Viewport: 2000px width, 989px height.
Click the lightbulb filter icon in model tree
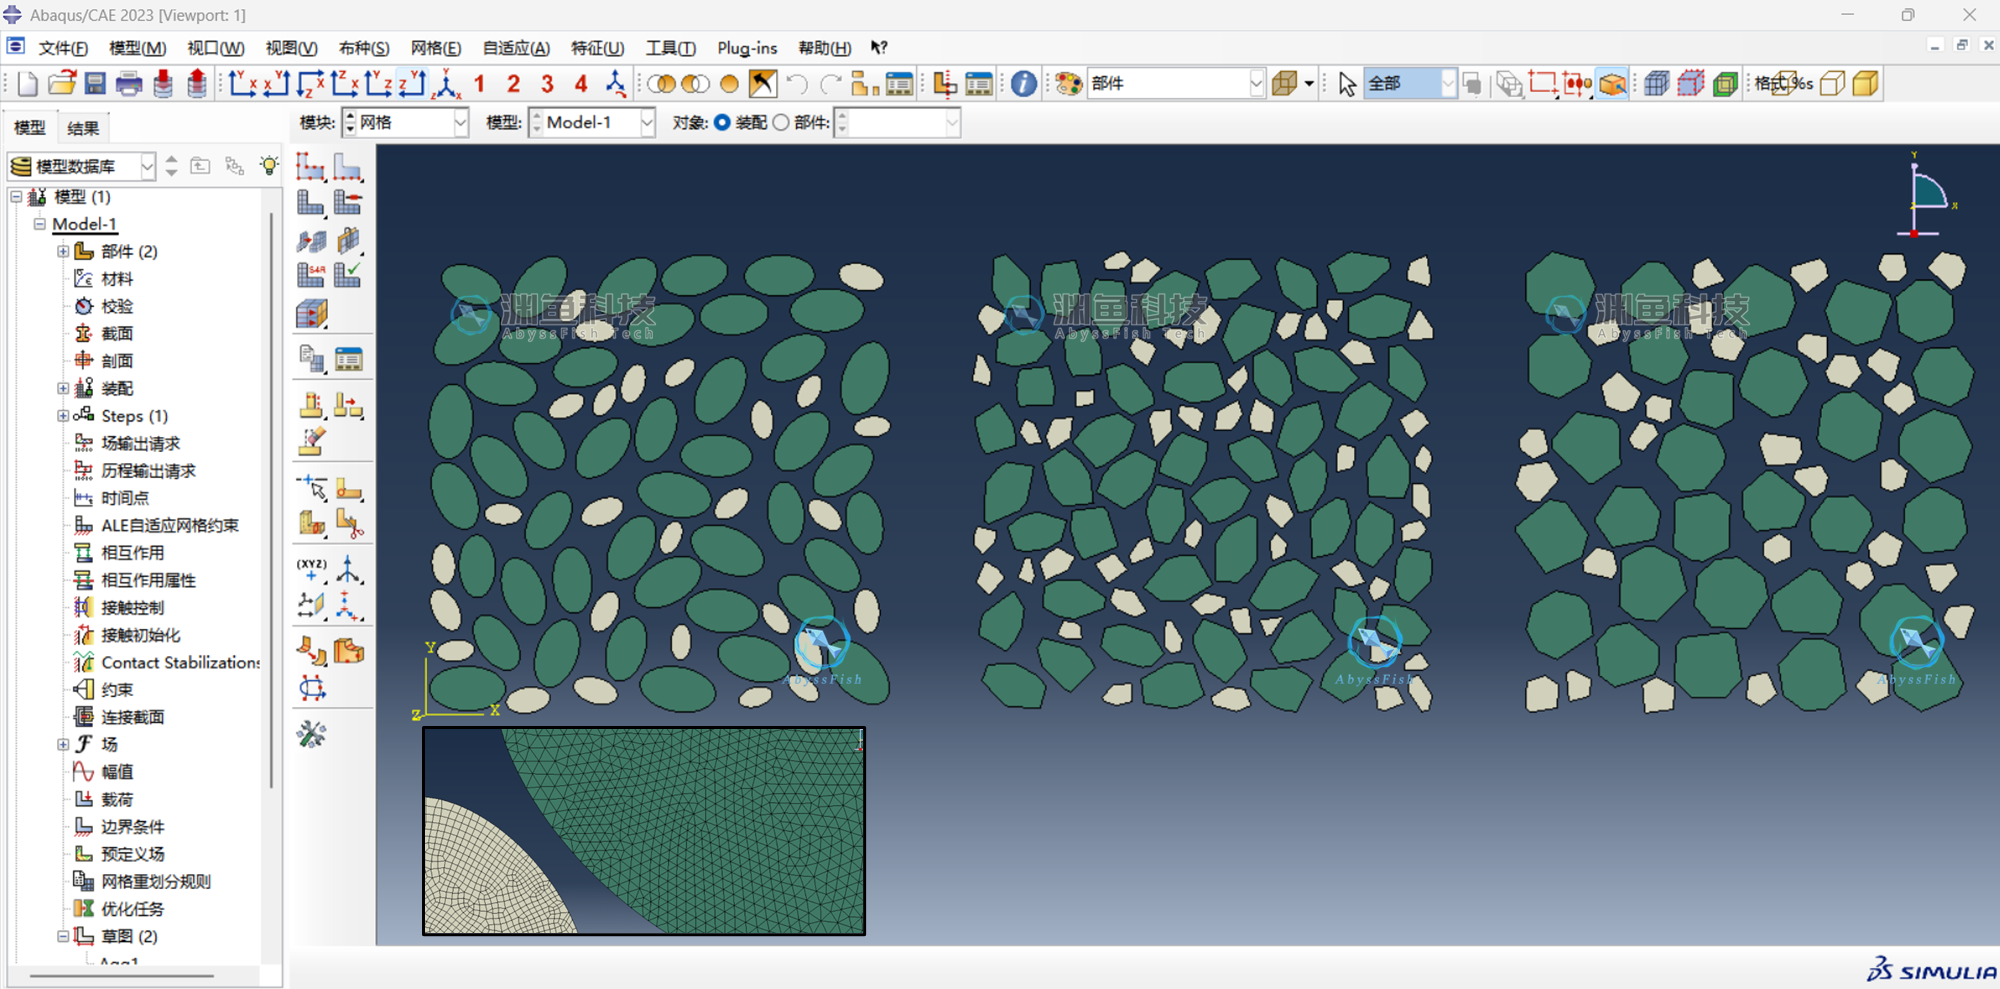268,166
